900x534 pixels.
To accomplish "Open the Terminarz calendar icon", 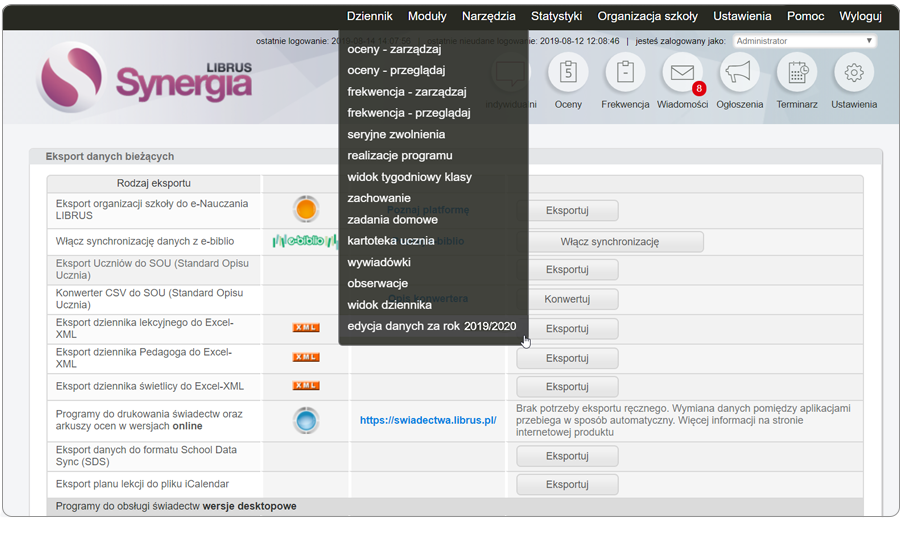I will [796, 73].
